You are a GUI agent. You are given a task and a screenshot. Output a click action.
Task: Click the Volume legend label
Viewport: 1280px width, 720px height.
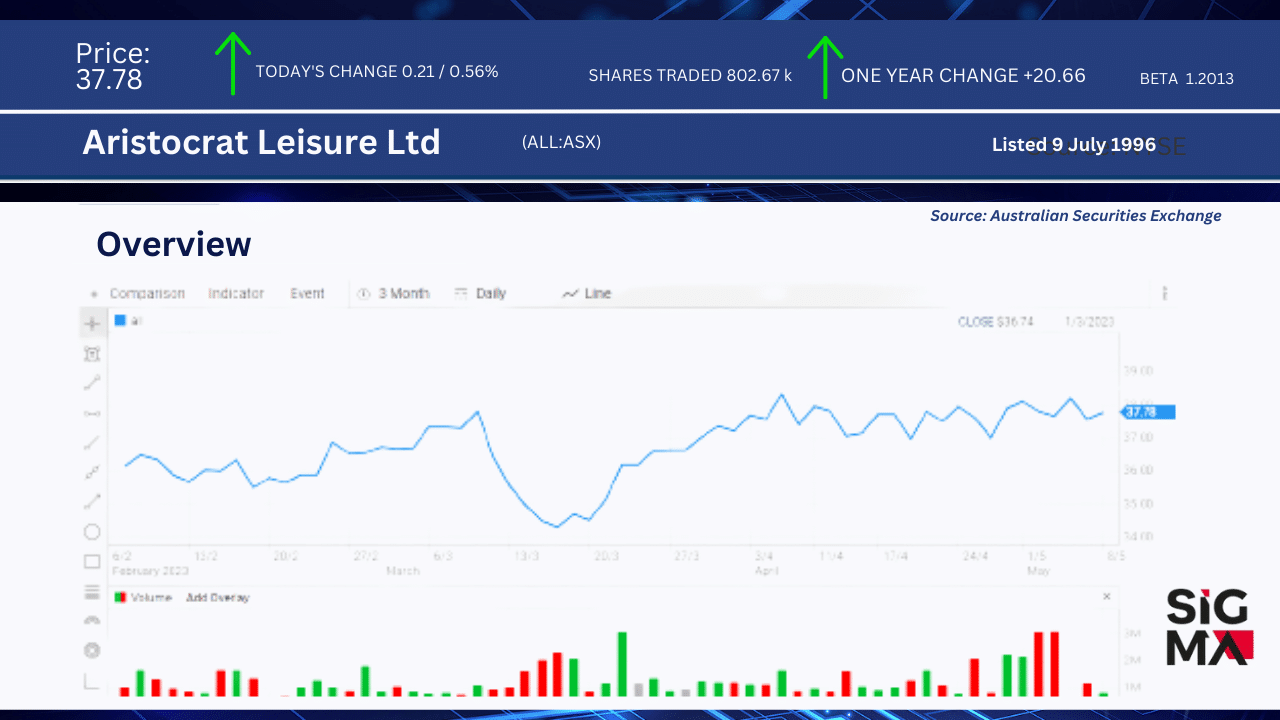151,597
